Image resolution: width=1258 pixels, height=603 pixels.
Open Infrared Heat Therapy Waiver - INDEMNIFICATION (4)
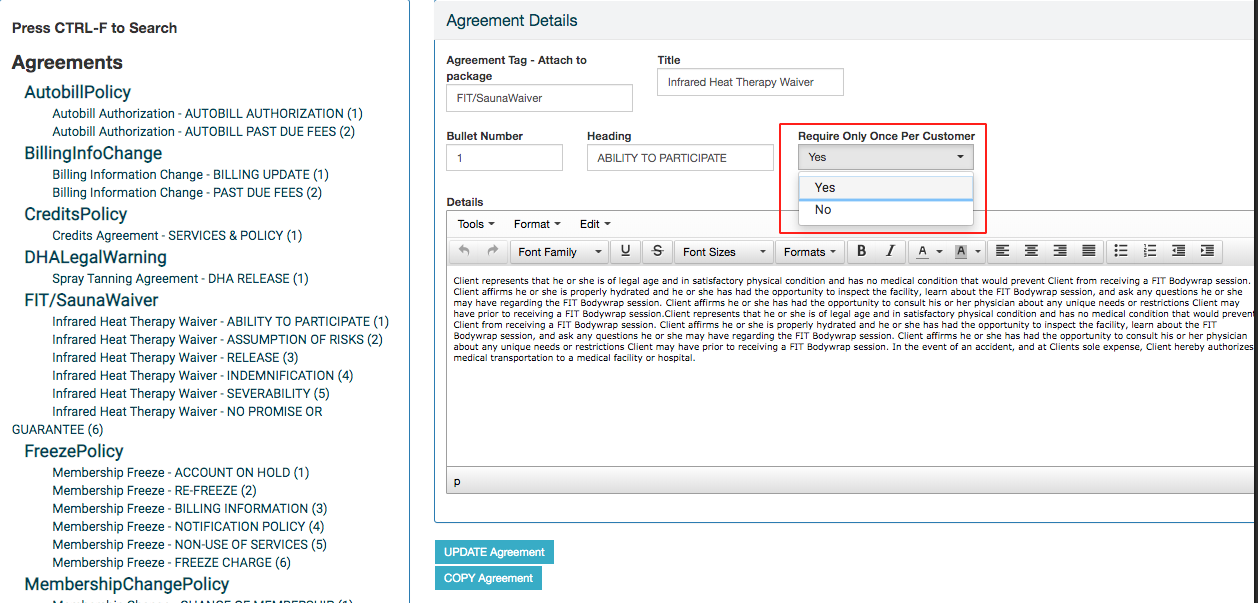click(x=202, y=376)
